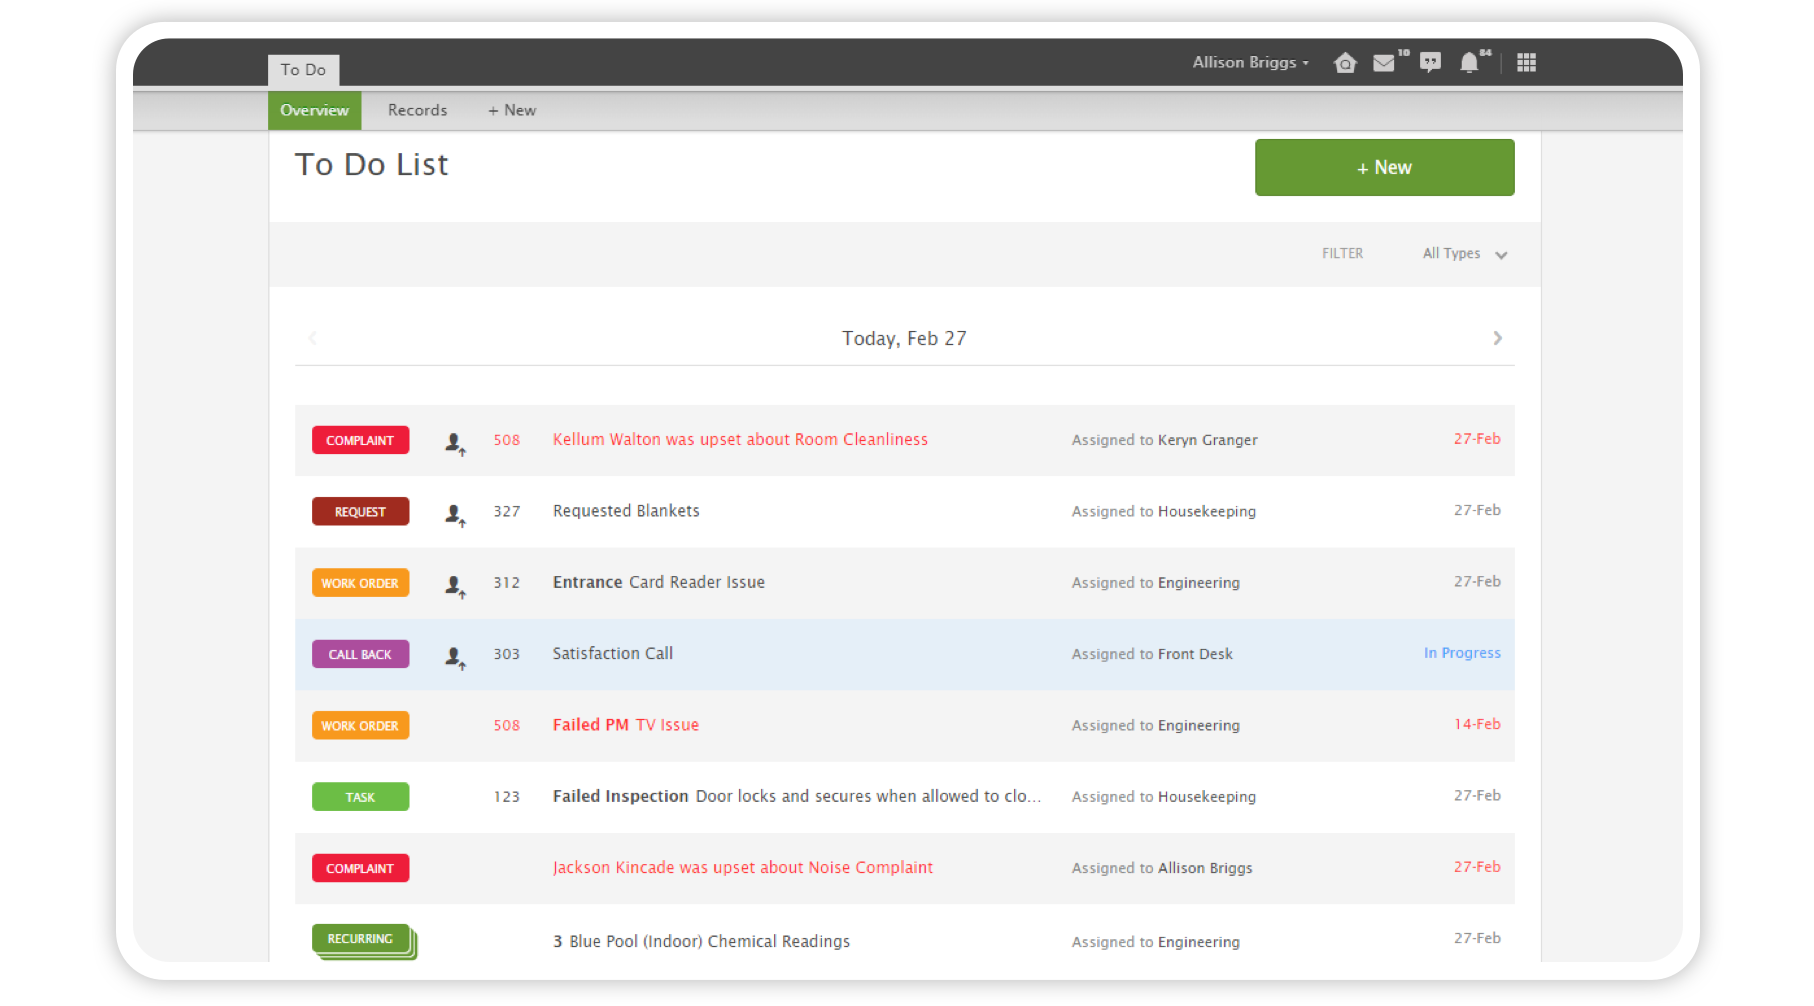1814x1006 pixels.
Task: Click Assigned to Front Desk
Action: [1152, 654]
